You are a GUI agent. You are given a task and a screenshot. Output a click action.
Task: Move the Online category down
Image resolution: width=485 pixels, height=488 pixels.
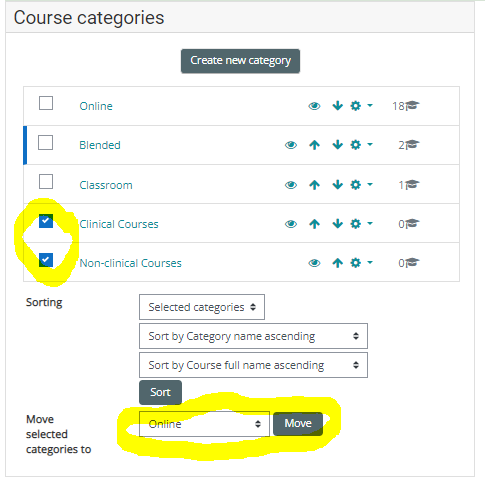coord(338,106)
